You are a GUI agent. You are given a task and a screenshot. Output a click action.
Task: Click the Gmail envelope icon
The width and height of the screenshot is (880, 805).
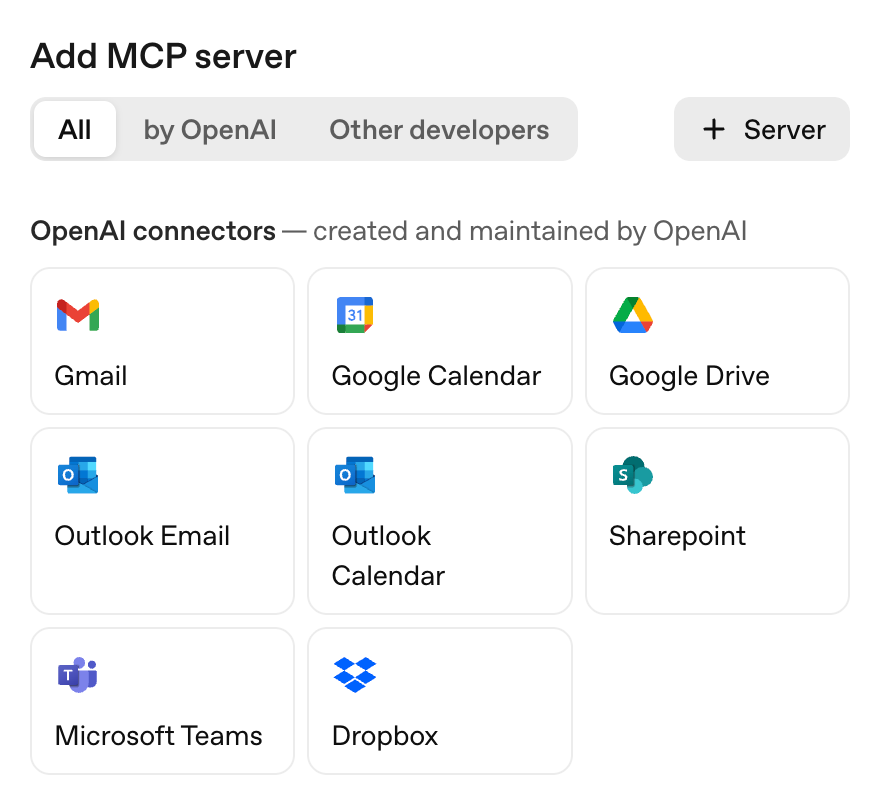(78, 315)
